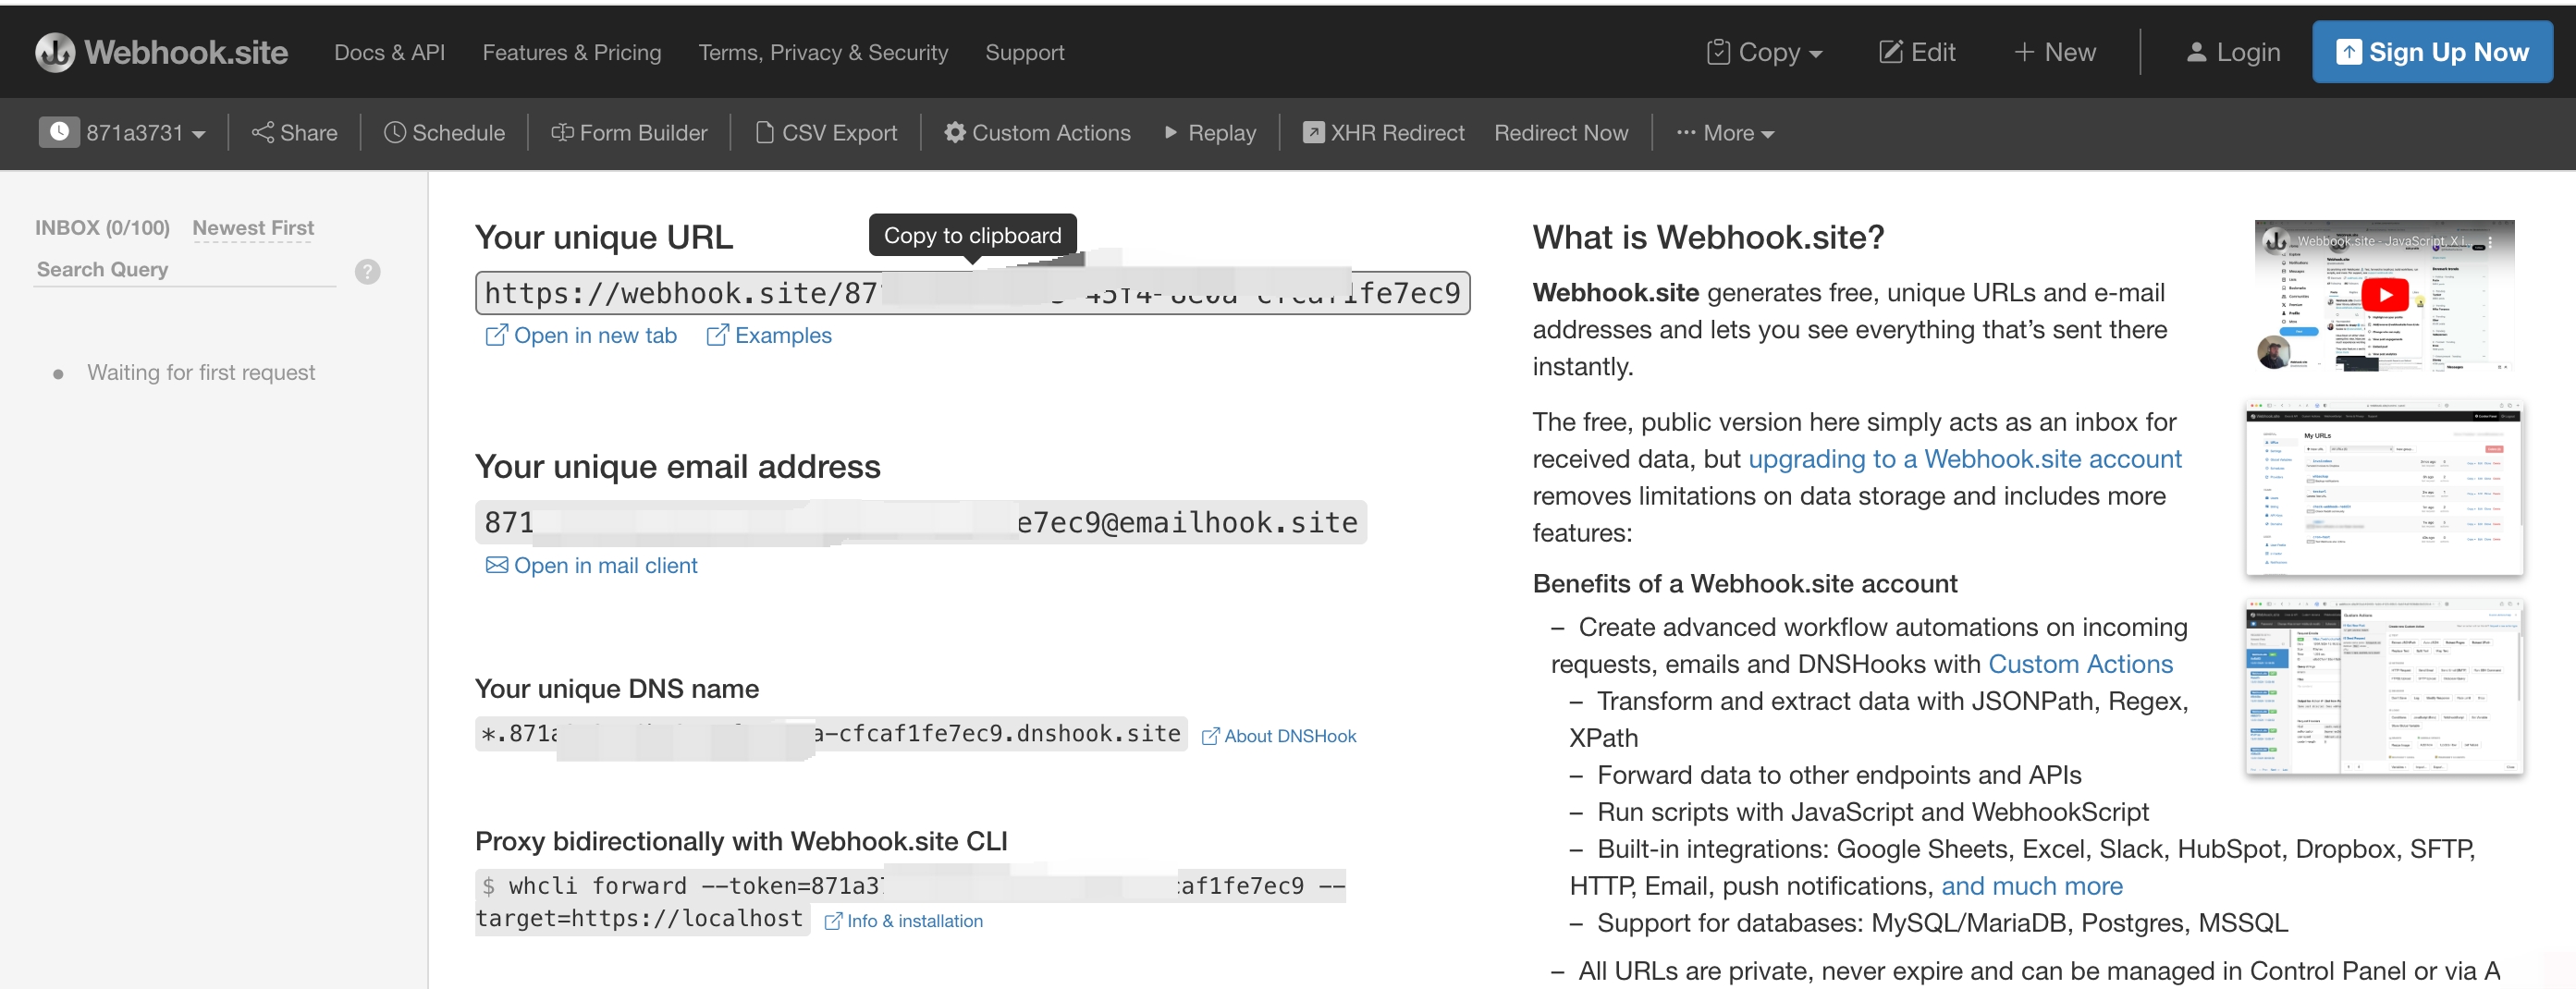Click upgrading to a Webhook.site account link
This screenshot has width=2576, height=989.
[1965, 459]
